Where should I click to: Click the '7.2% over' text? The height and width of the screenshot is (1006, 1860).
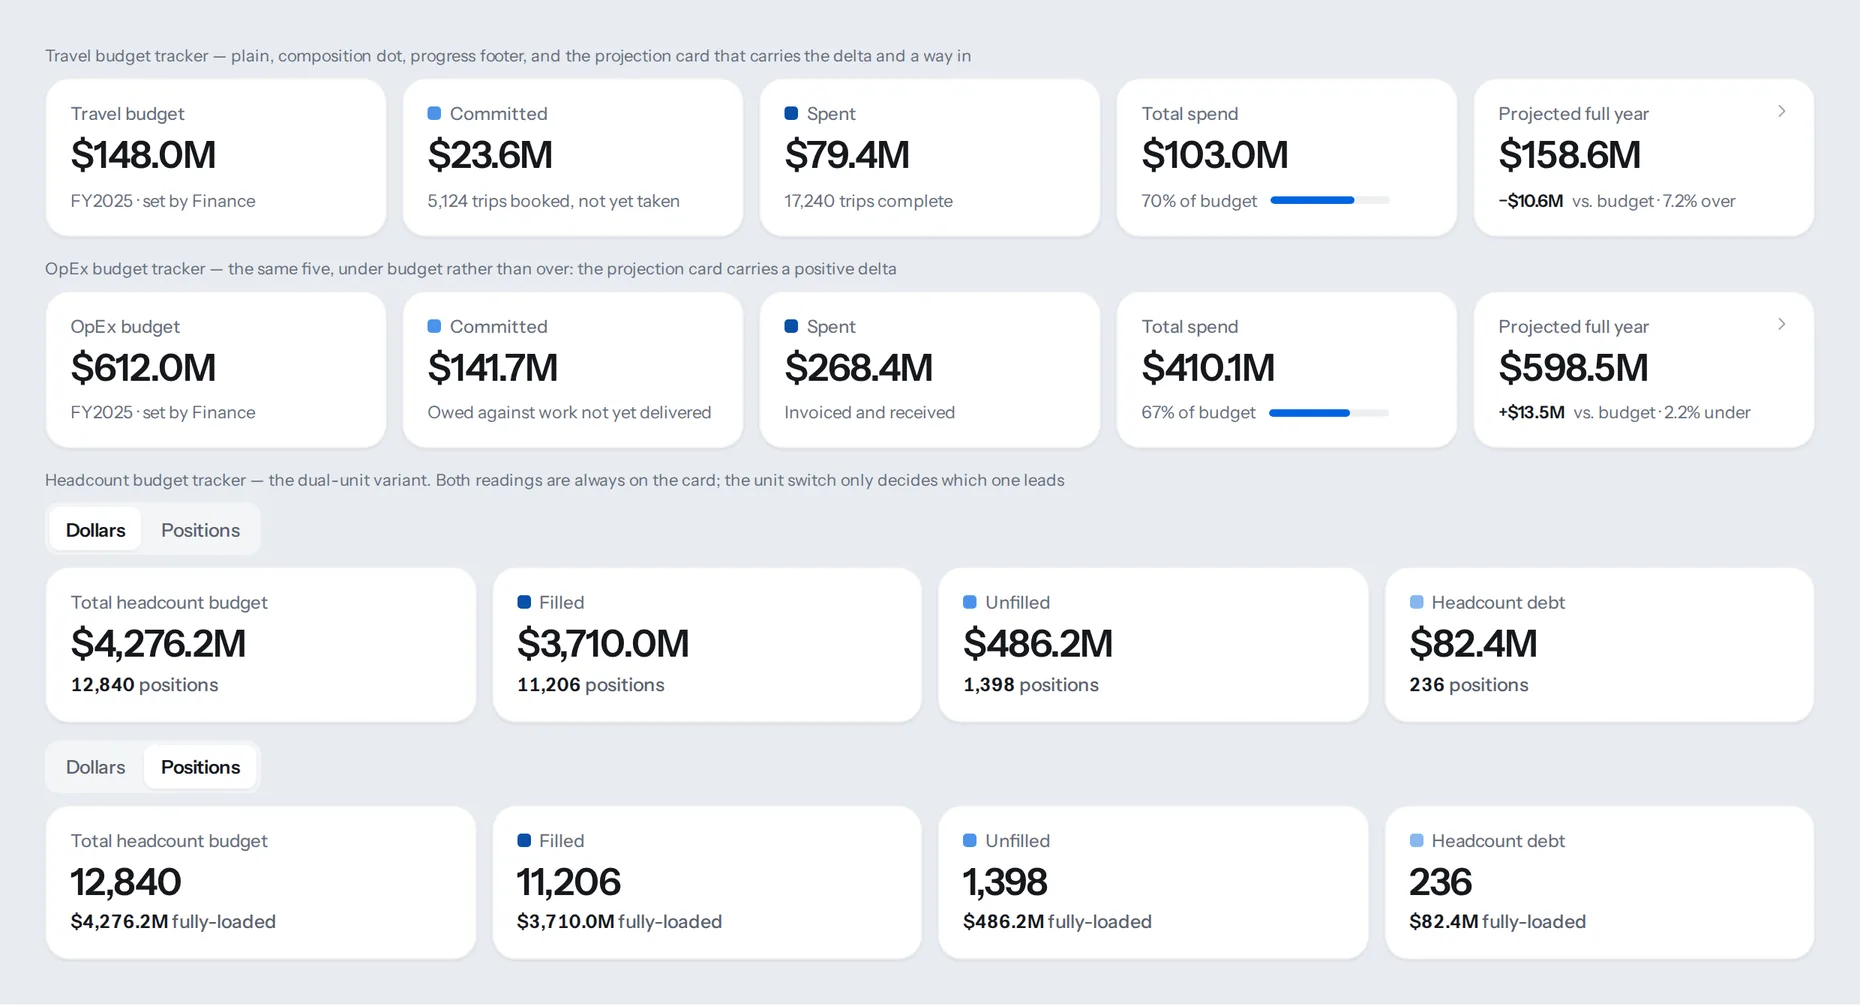[x=1699, y=201]
